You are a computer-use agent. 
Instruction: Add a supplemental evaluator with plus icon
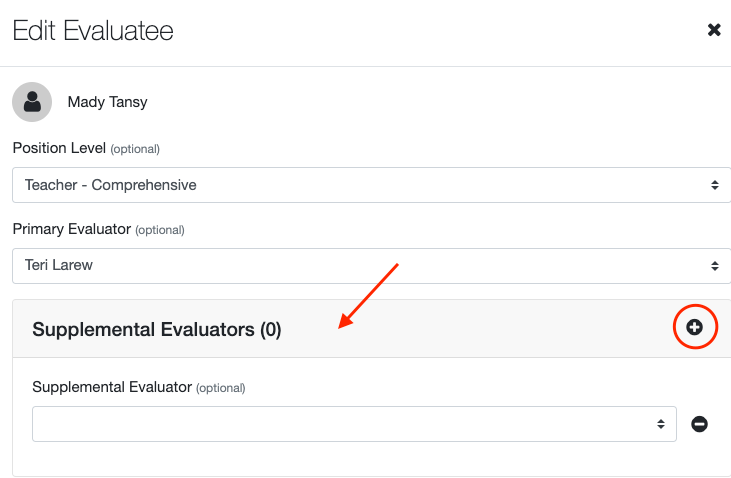[694, 327]
